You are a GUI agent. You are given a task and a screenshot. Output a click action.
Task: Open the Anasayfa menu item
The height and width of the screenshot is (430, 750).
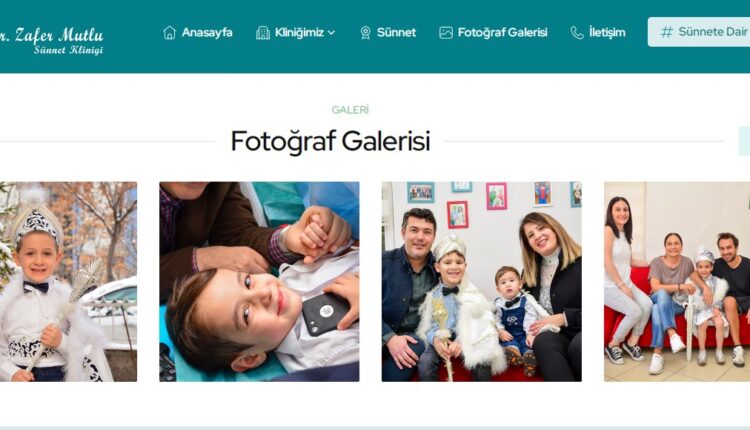(198, 33)
